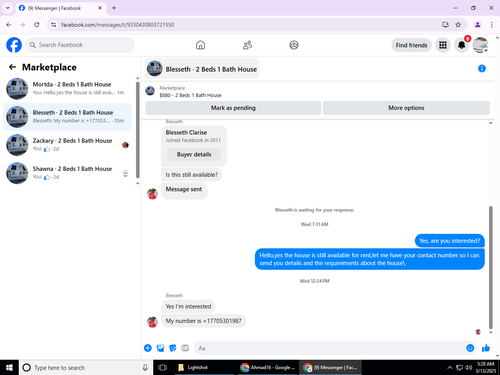Open the Groups icon in top navigation
Image resolution: width=500 pixels, height=375 pixels.
[294, 45]
